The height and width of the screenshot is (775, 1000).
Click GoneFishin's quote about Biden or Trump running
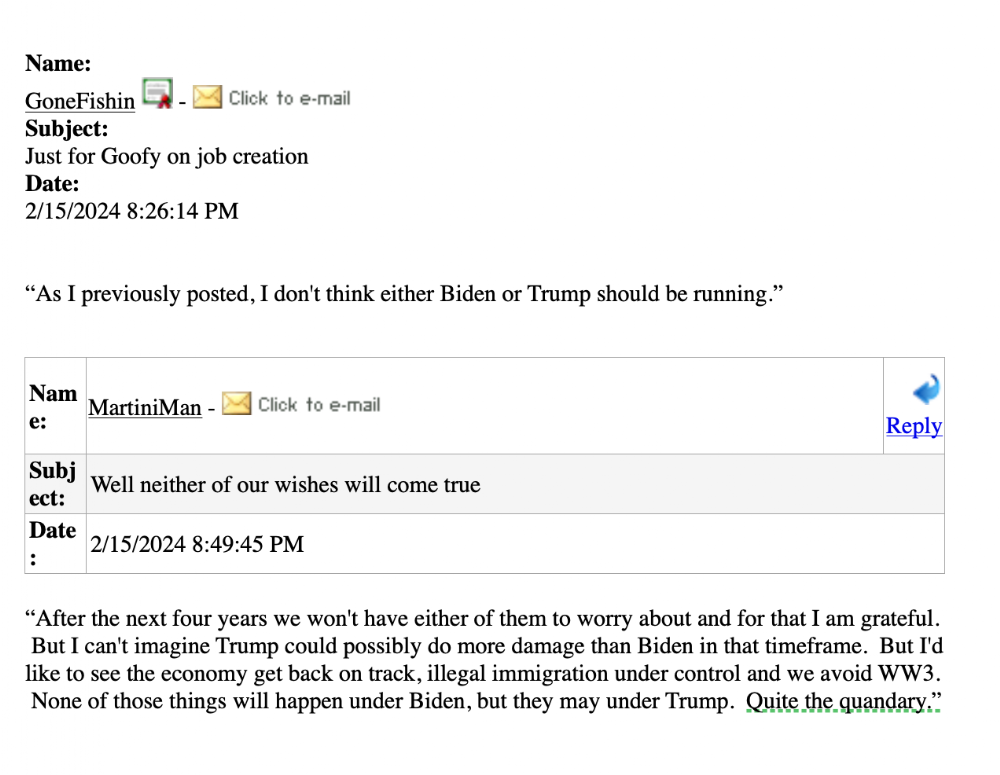(x=400, y=294)
